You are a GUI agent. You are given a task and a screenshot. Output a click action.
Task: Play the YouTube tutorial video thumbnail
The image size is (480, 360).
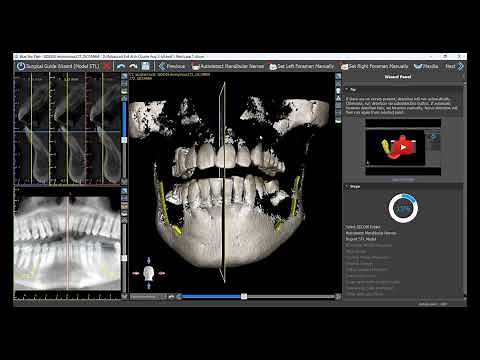(x=403, y=147)
